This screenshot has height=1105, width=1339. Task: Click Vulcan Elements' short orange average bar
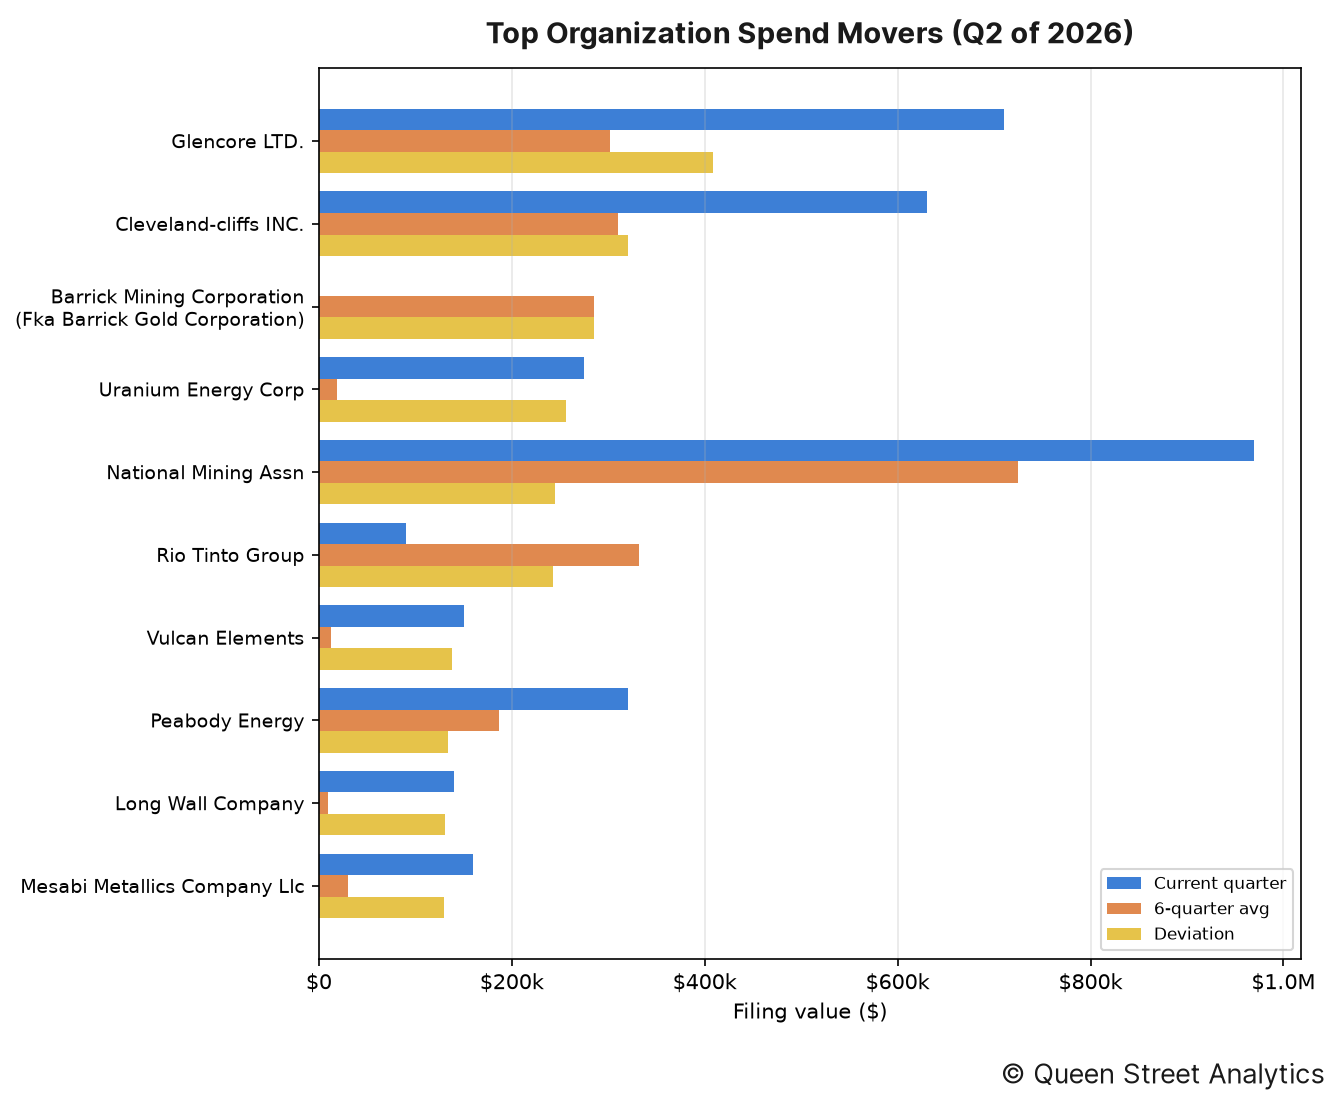click(x=325, y=638)
